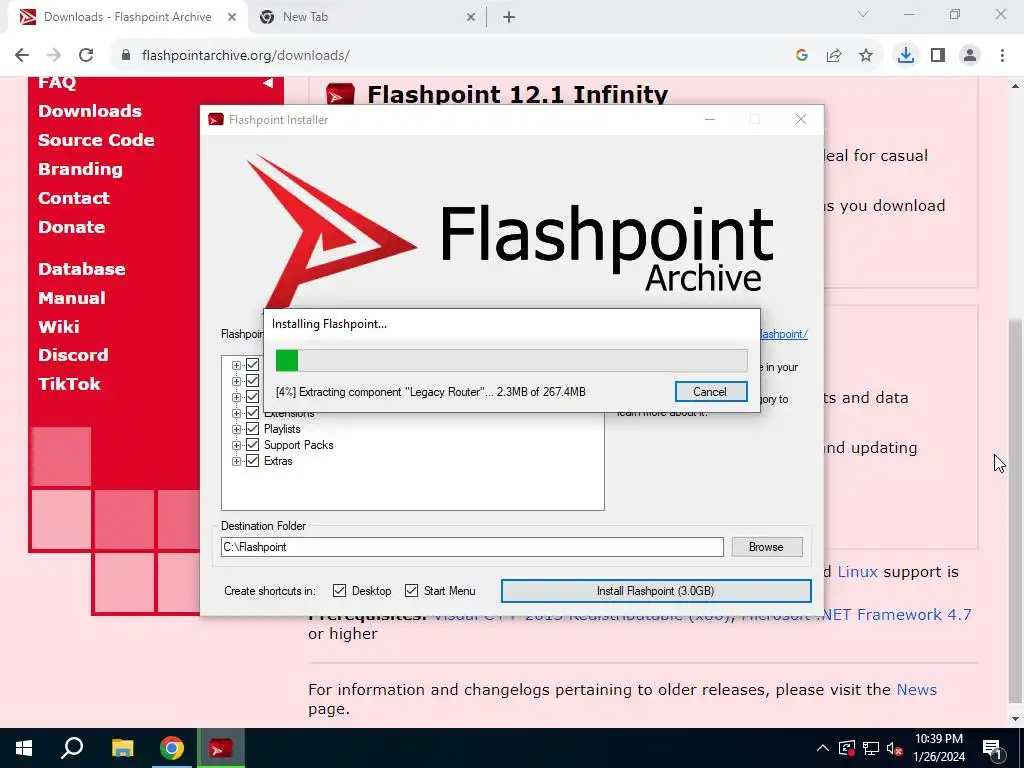The image size is (1024, 768).
Task: Bookmark this page with the star icon
Action: click(x=866, y=56)
